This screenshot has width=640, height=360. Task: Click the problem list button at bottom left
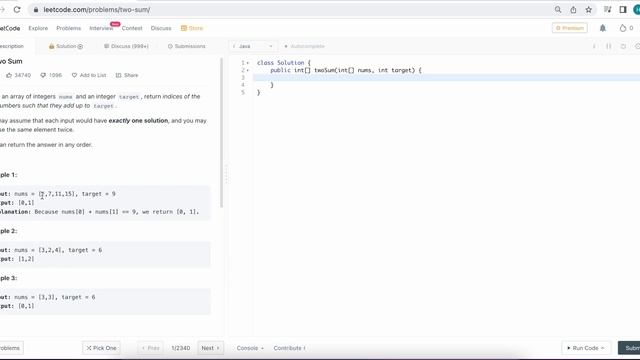pos(11,348)
